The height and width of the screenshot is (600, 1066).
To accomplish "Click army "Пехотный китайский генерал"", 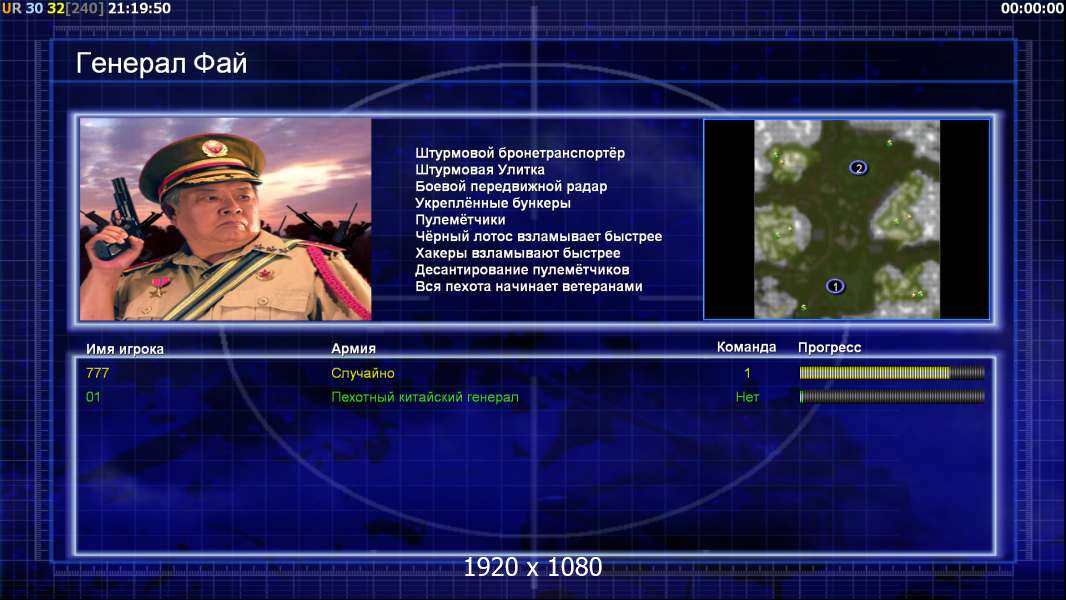I will pyautogui.click(x=425, y=397).
